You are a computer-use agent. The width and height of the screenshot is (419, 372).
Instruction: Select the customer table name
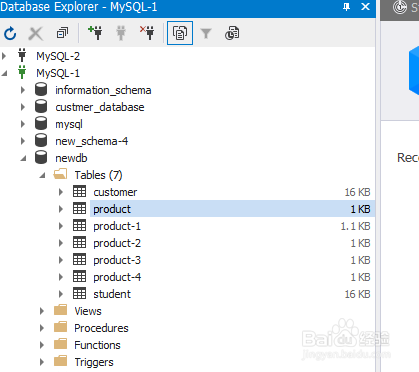click(115, 192)
